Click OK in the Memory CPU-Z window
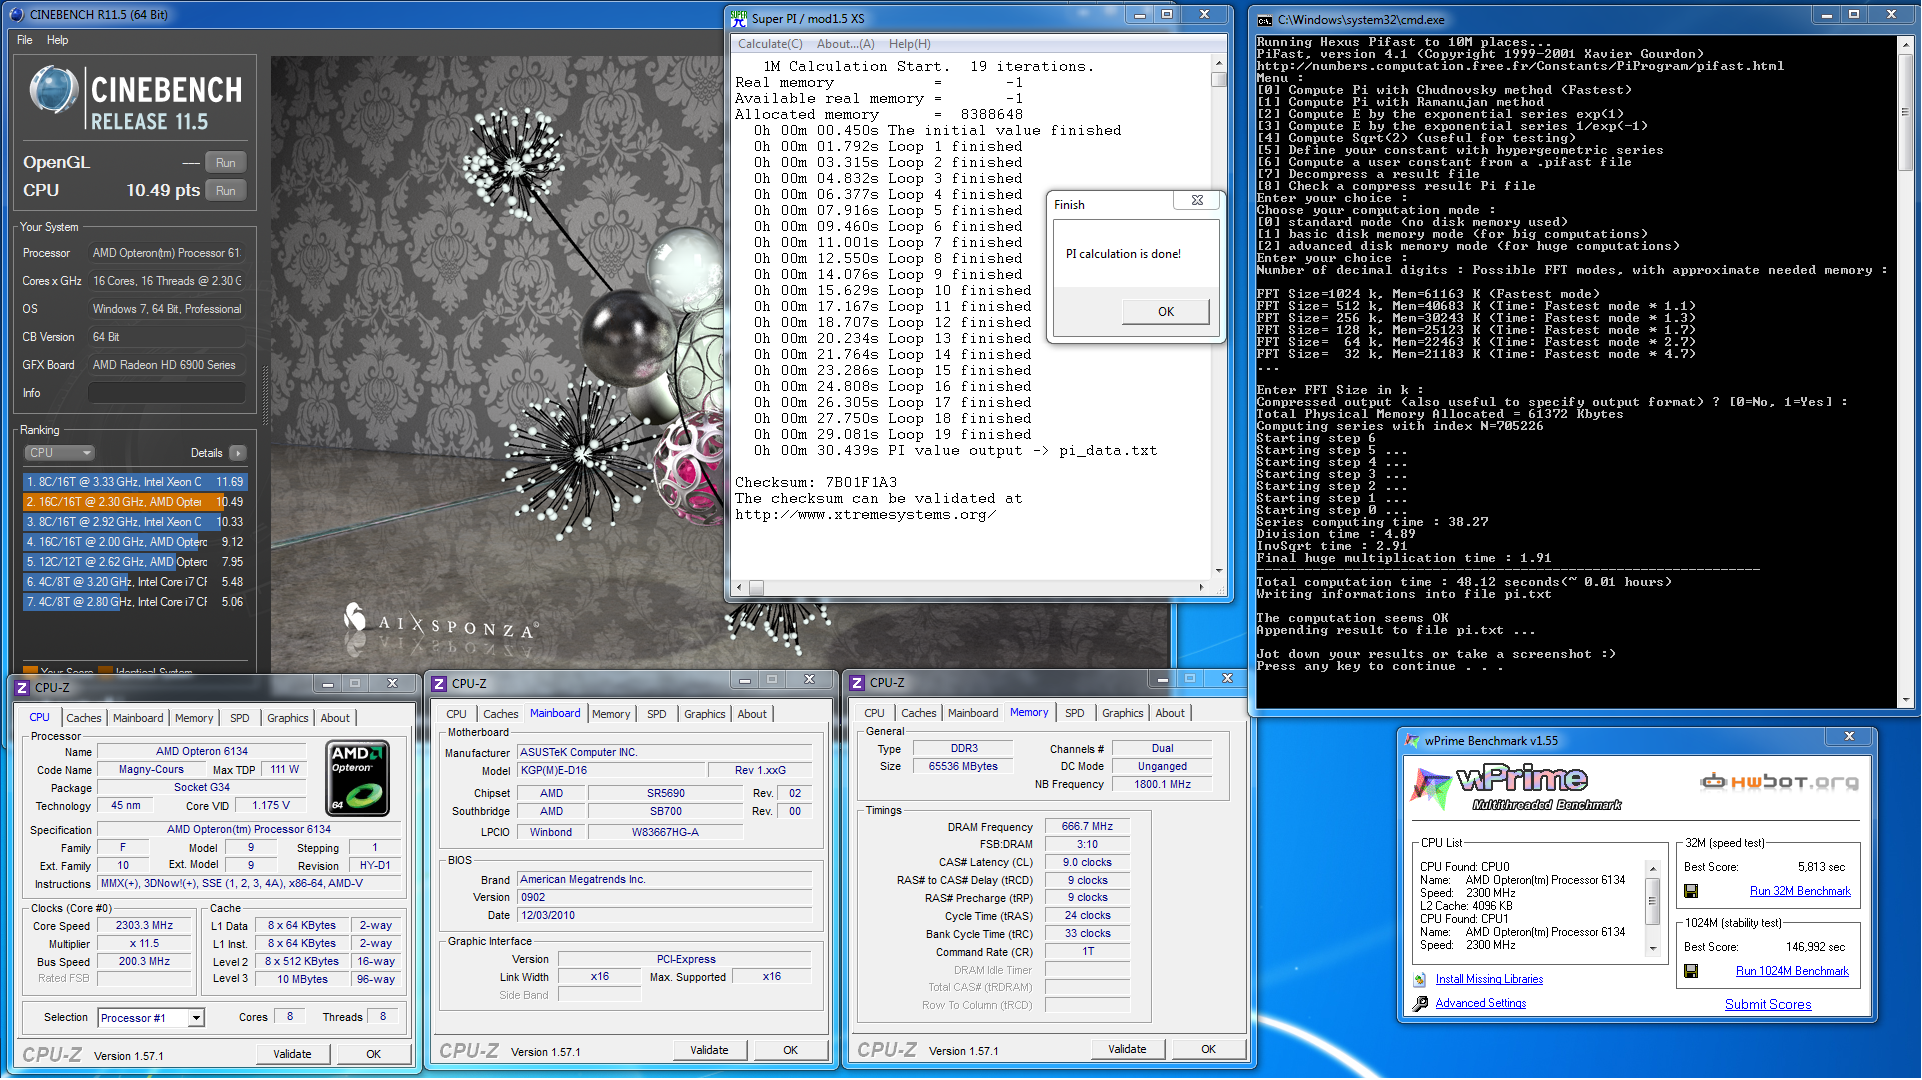The height and width of the screenshot is (1080, 1922). (1209, 1049)
